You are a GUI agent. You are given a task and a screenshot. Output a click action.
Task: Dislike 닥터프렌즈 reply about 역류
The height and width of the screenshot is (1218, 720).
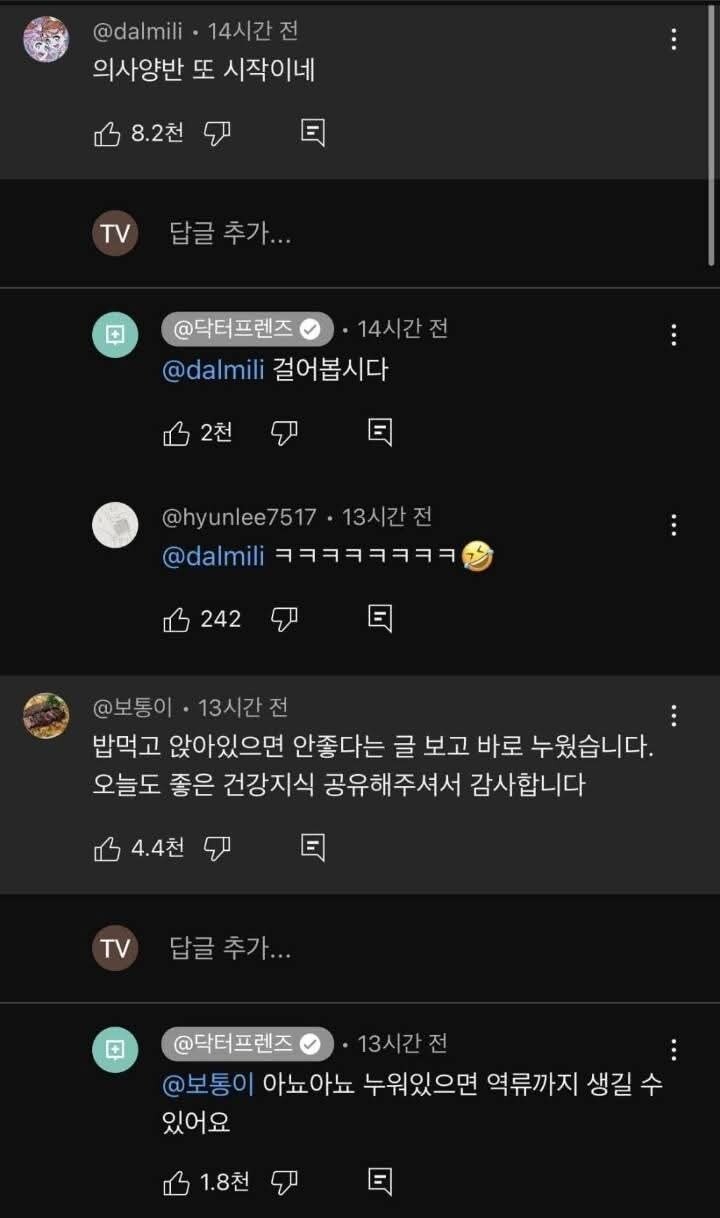(285, 1181)
